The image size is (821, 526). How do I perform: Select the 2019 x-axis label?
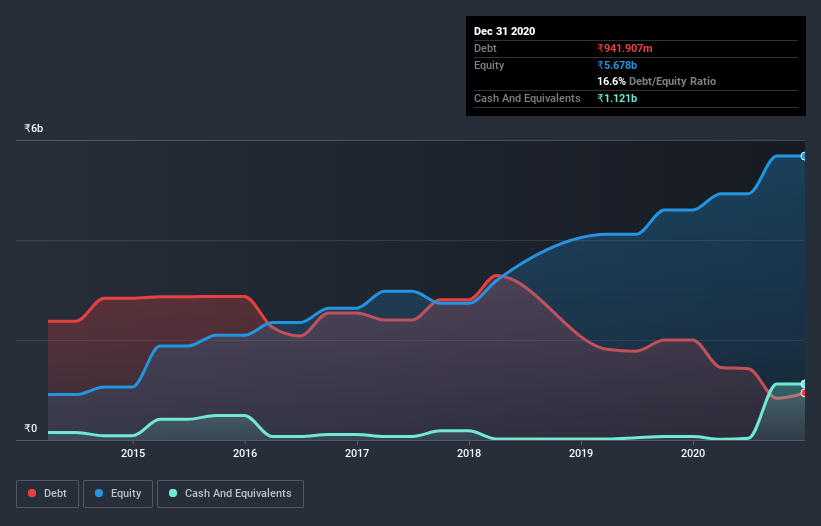point(581,453)
